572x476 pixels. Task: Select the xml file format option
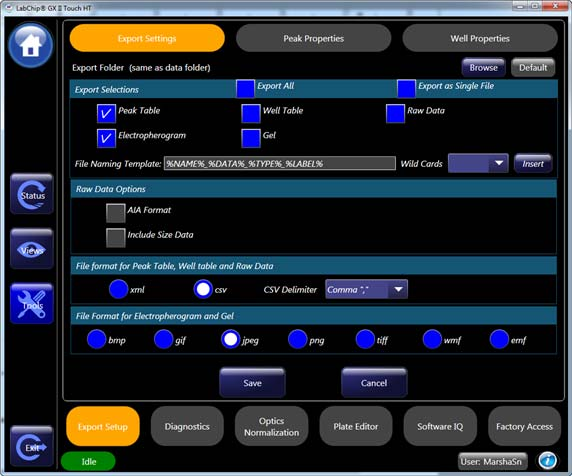(x=118, y=289)
